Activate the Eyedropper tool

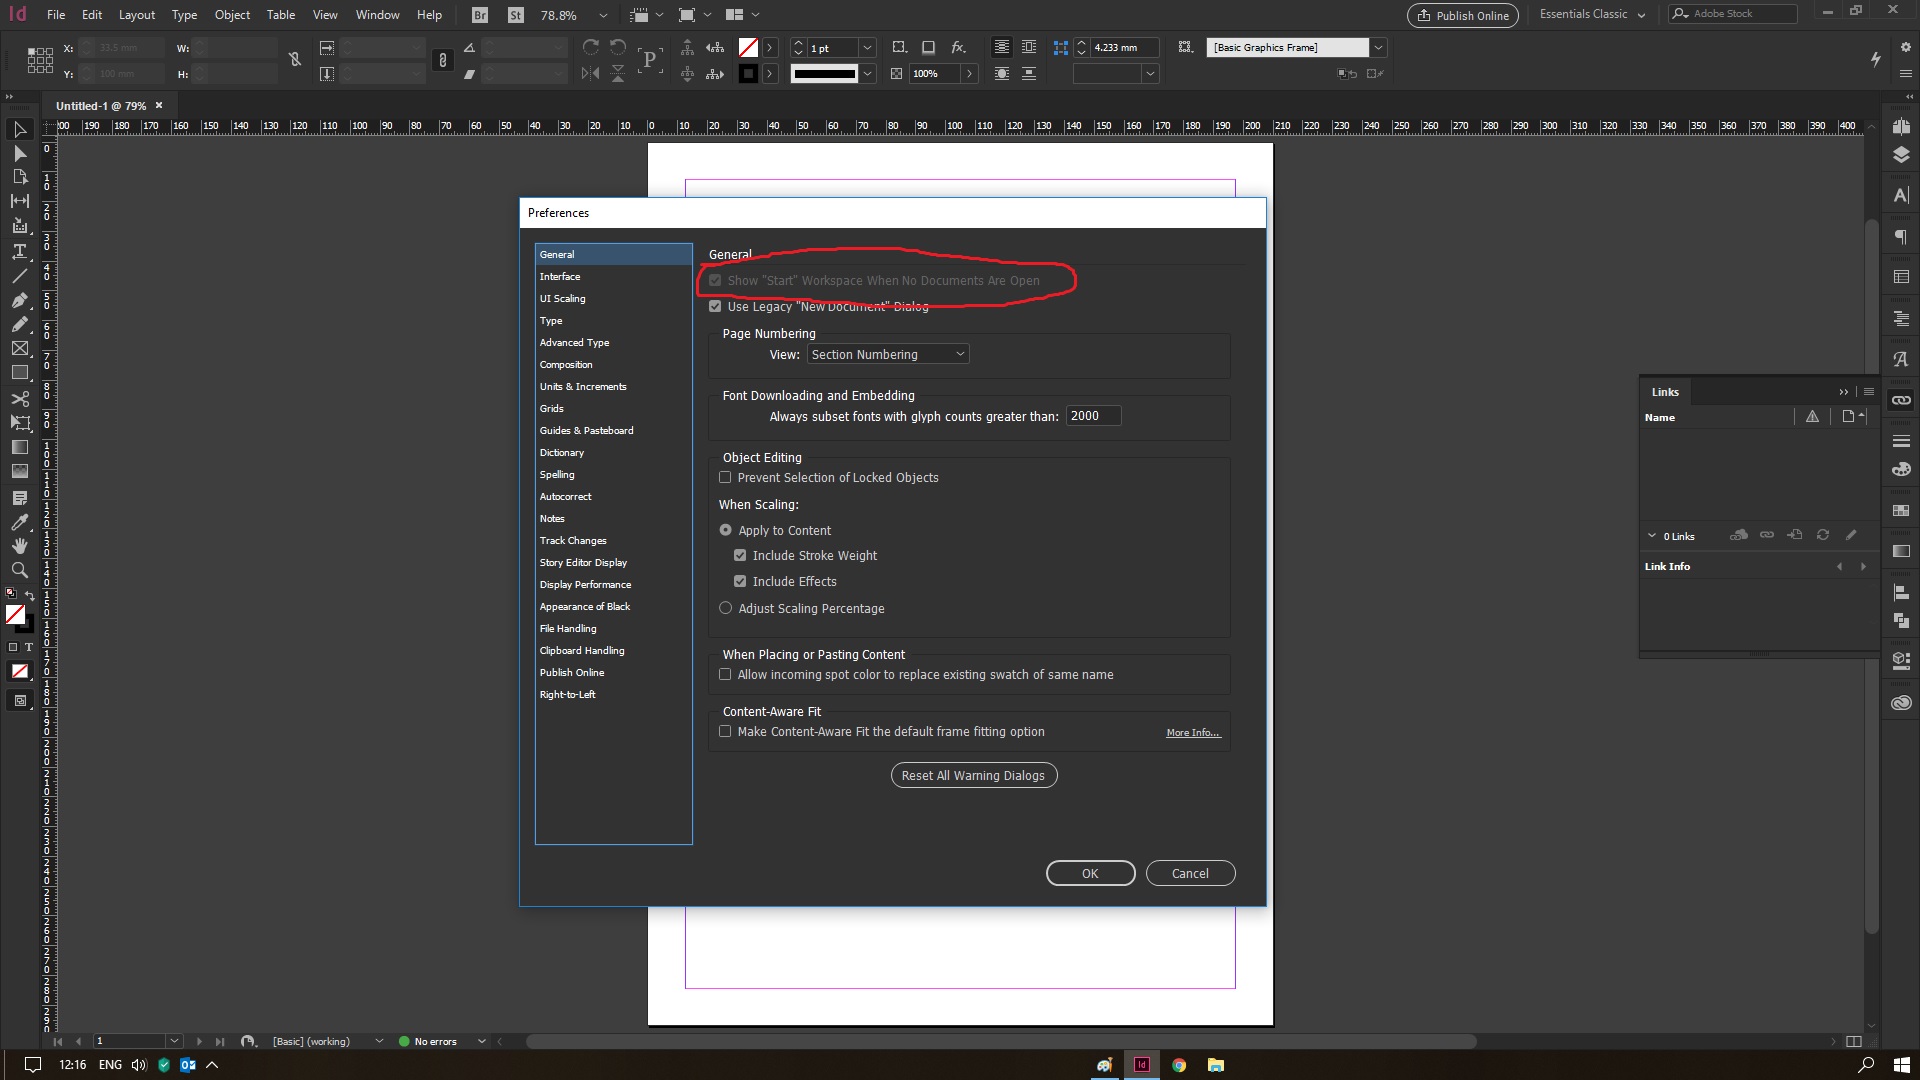pos(19,521)
